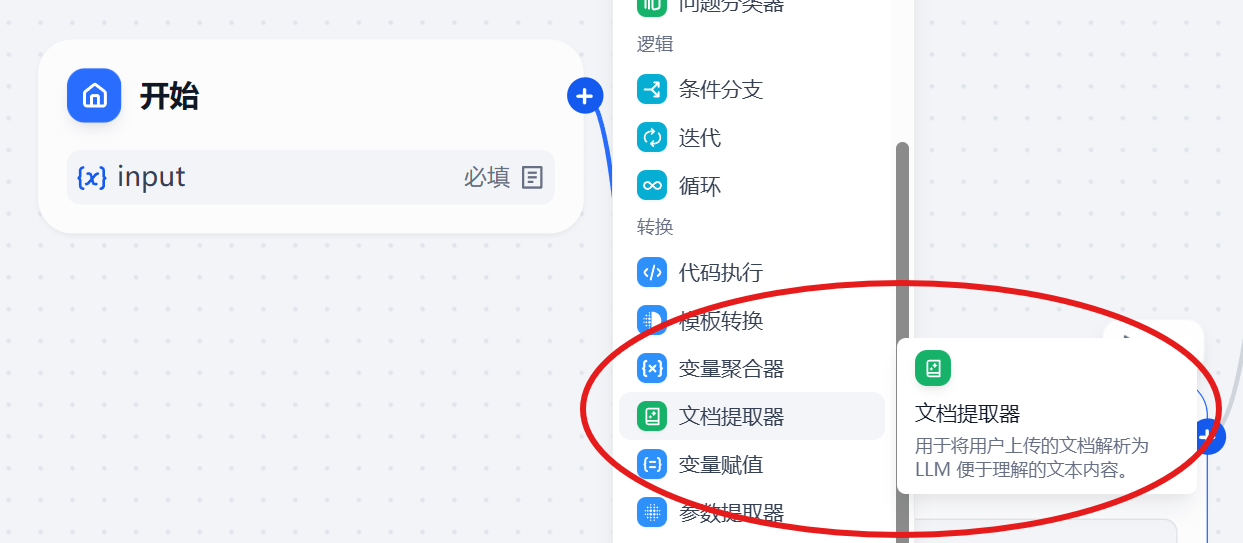Click the {x} variable icon before input
The width and height of the screenshot is (1243, 543).
(92, 177)
